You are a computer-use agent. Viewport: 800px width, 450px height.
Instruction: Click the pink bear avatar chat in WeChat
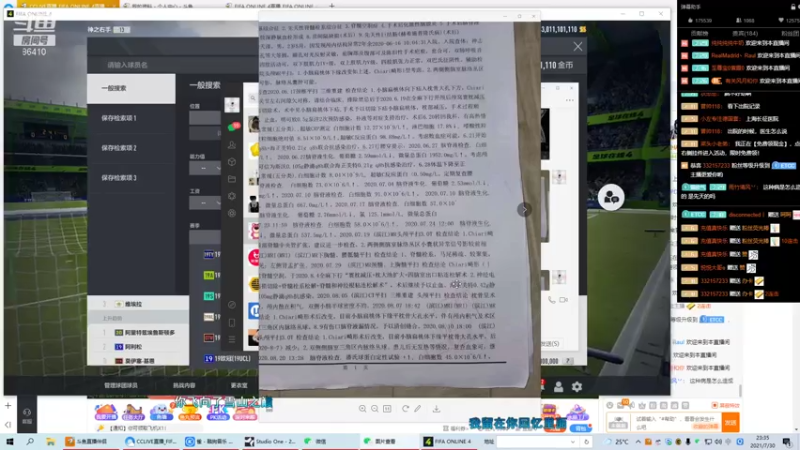pos(254,231)
